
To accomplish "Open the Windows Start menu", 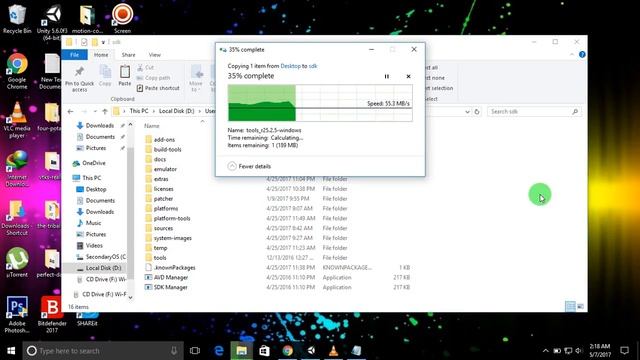I will (x=11, y=351).
